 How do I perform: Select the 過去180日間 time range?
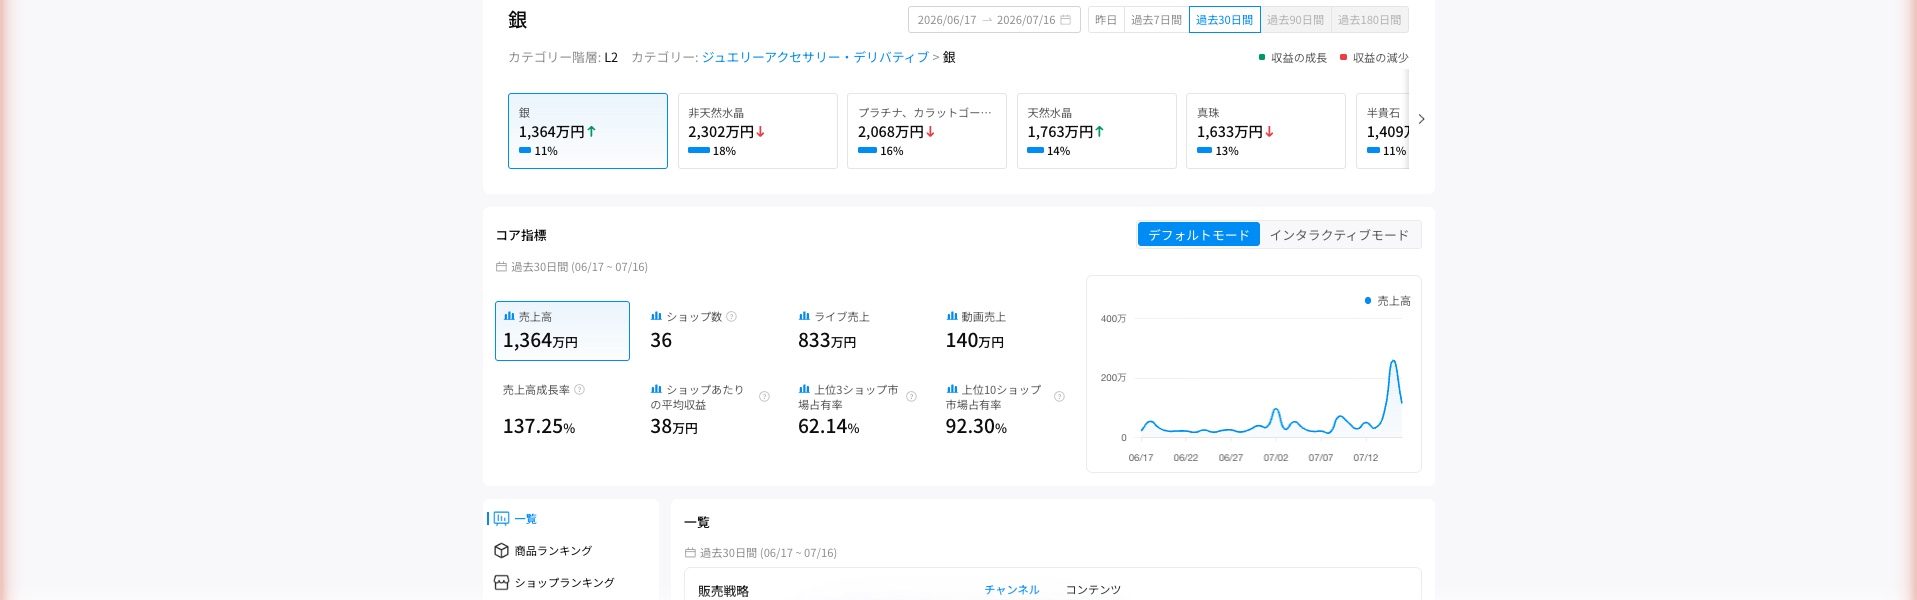pyautogui.click(x=1370, y=20)
